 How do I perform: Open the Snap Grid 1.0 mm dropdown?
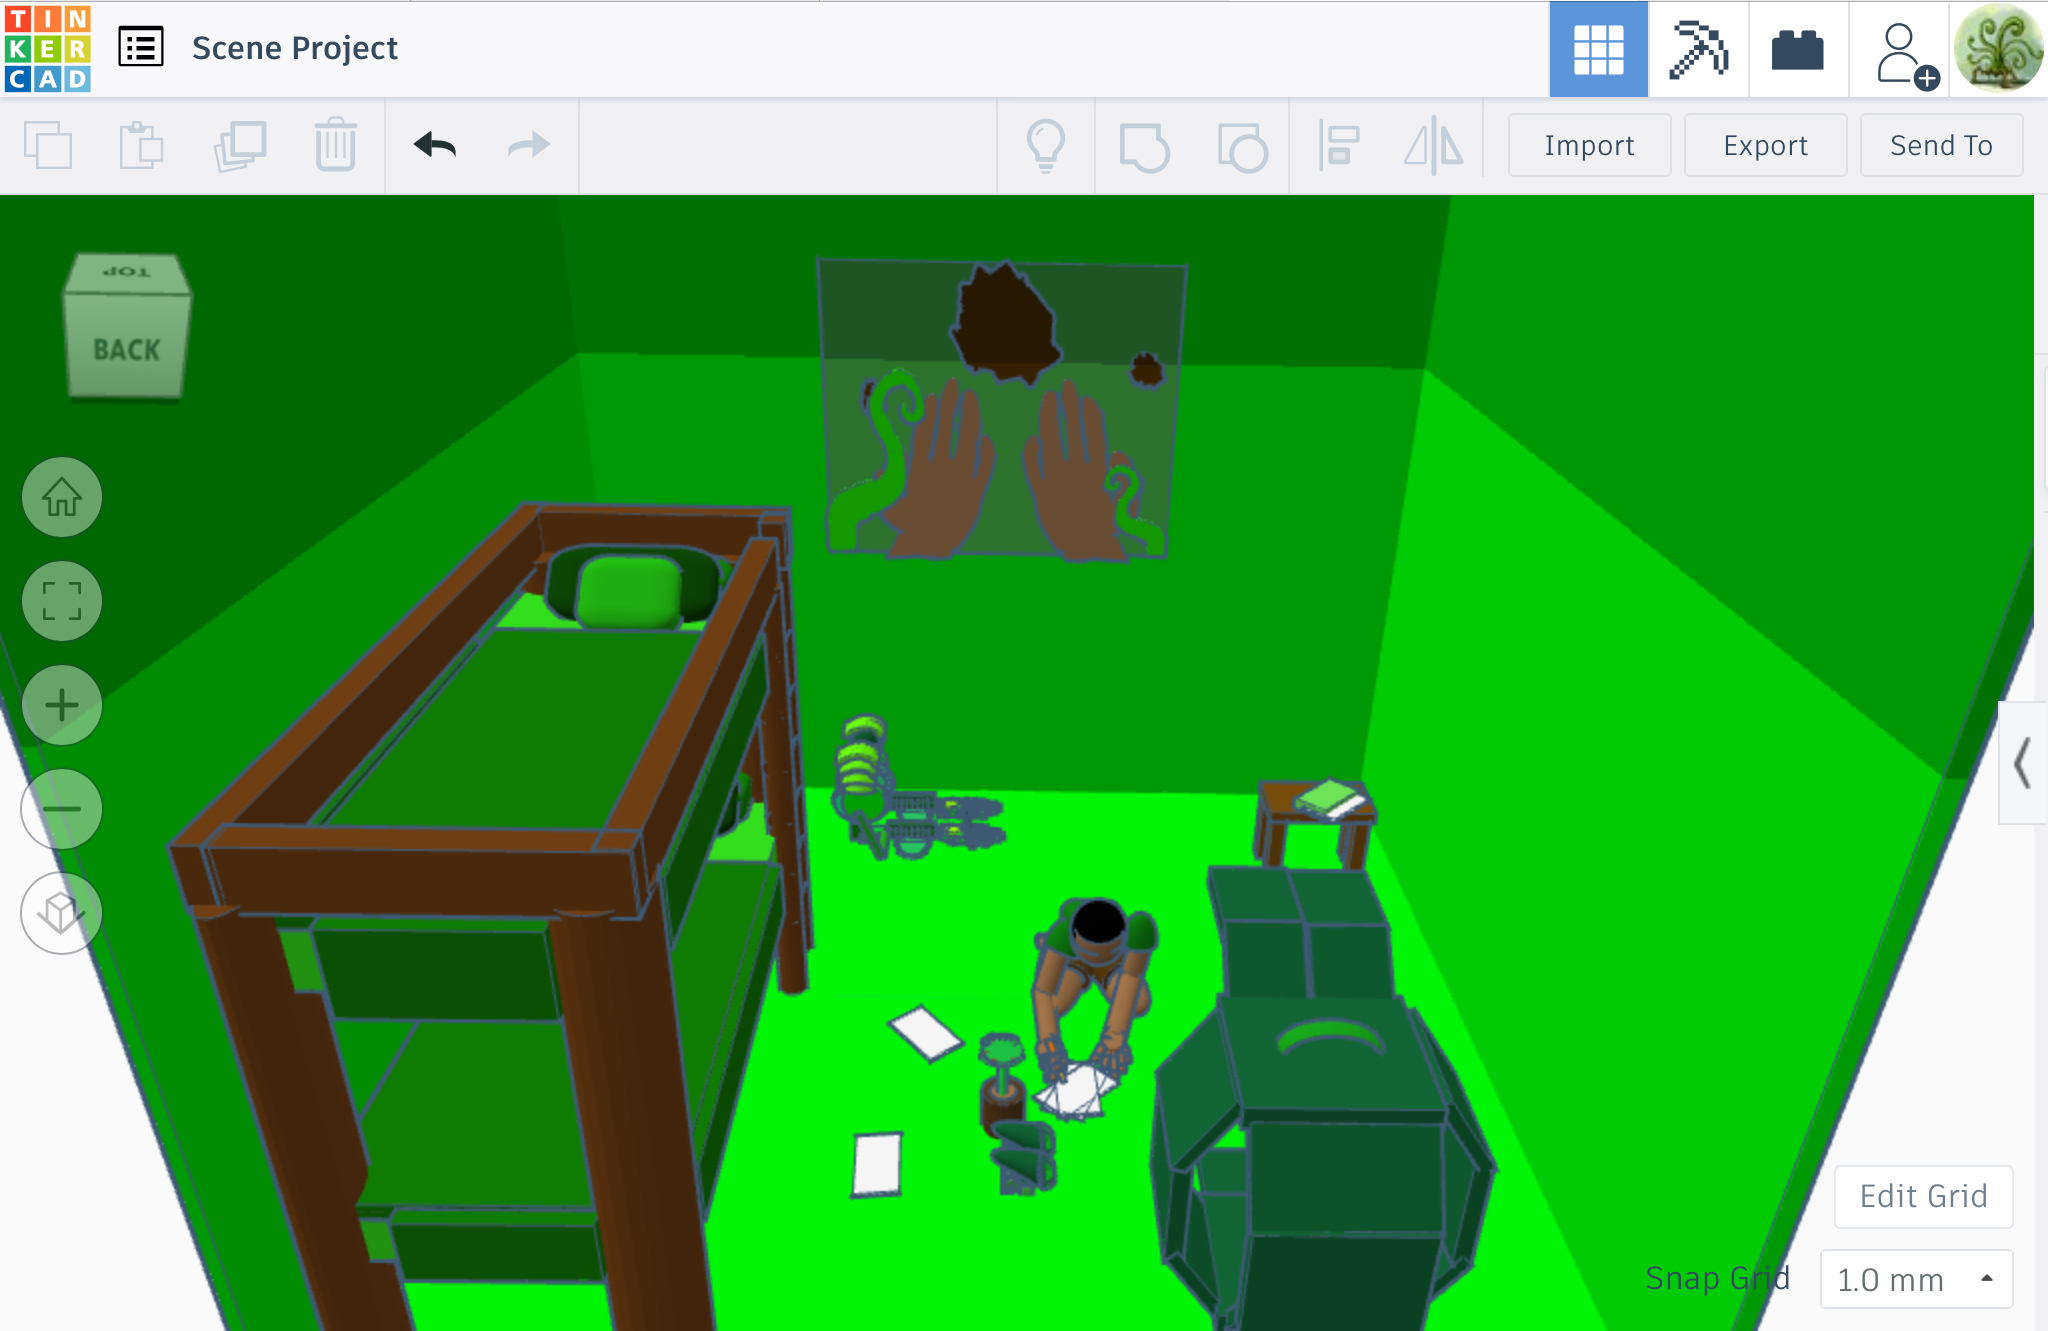pyautogui.click(x=1916, y=1279)
